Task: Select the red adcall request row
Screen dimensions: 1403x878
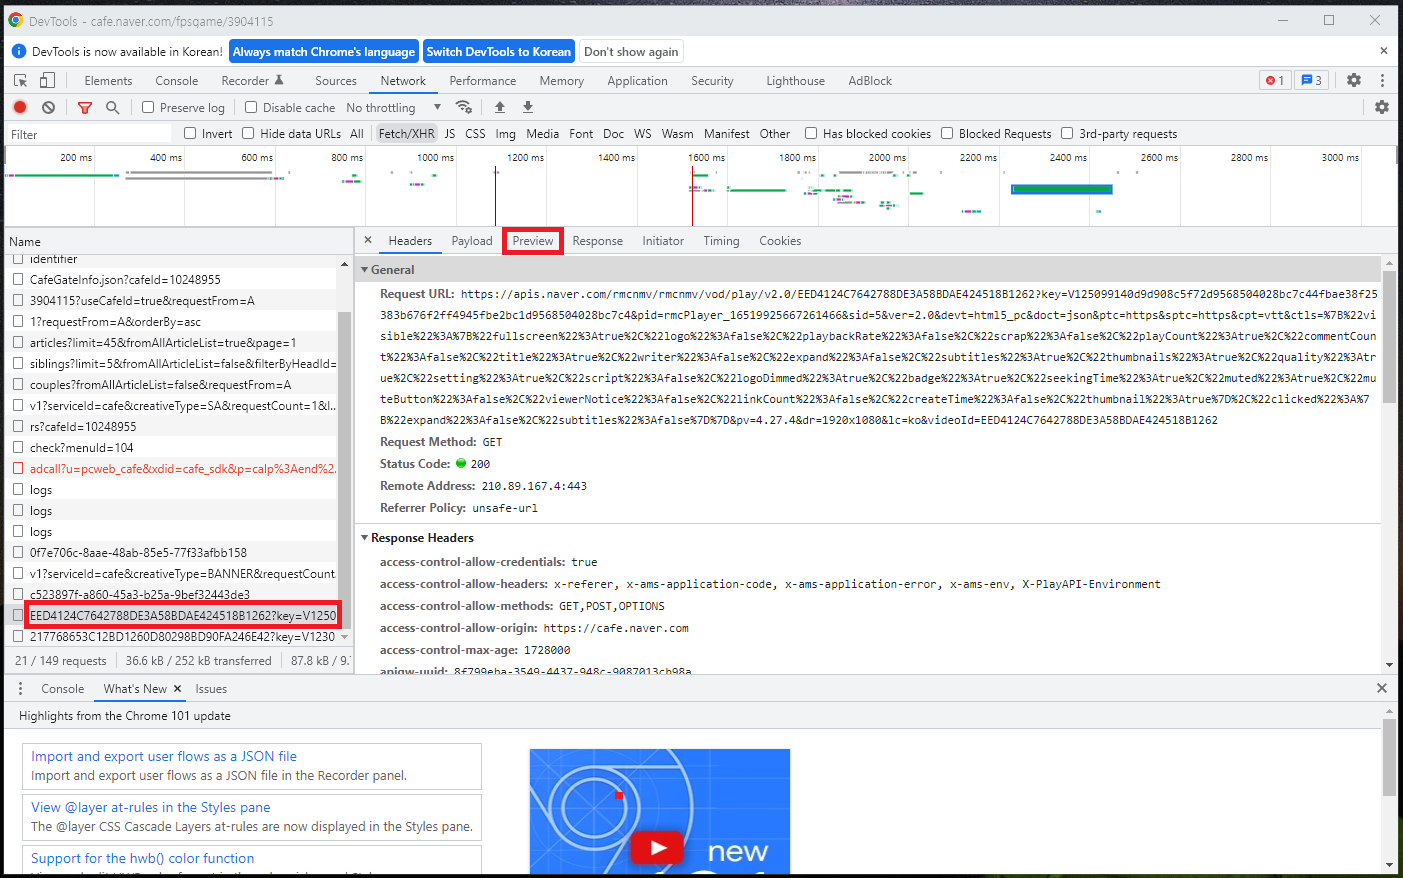Action: pyautogui.click(x=182, y=468)
